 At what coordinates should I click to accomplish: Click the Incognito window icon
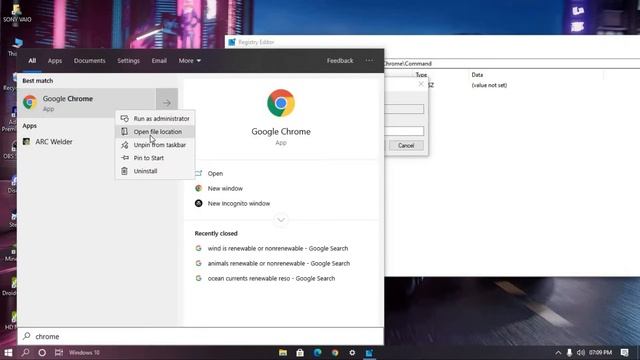[198, 203]
